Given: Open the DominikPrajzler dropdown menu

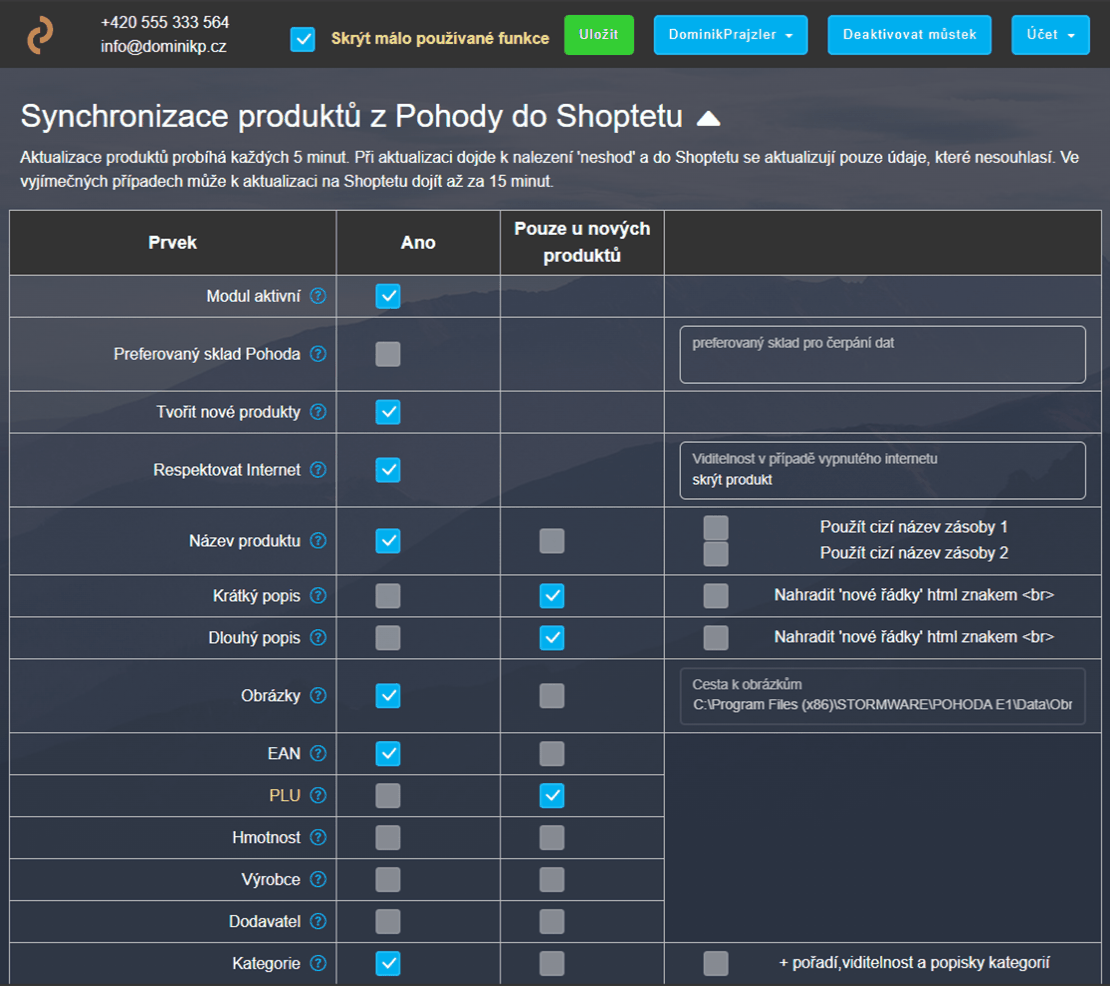Looking at the screenshot, I should 731,35.
